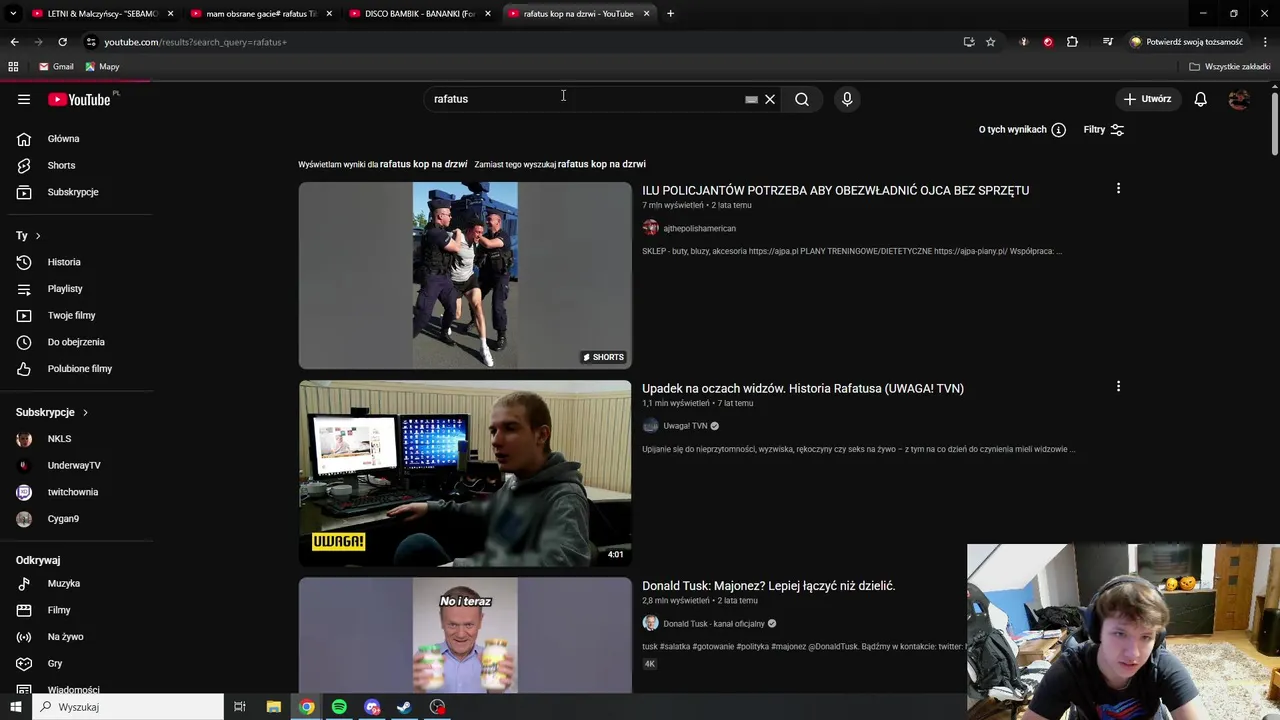Open UnderwayTV subscription channel
This screenshot has width=1280, height=720.
point(76,465)
